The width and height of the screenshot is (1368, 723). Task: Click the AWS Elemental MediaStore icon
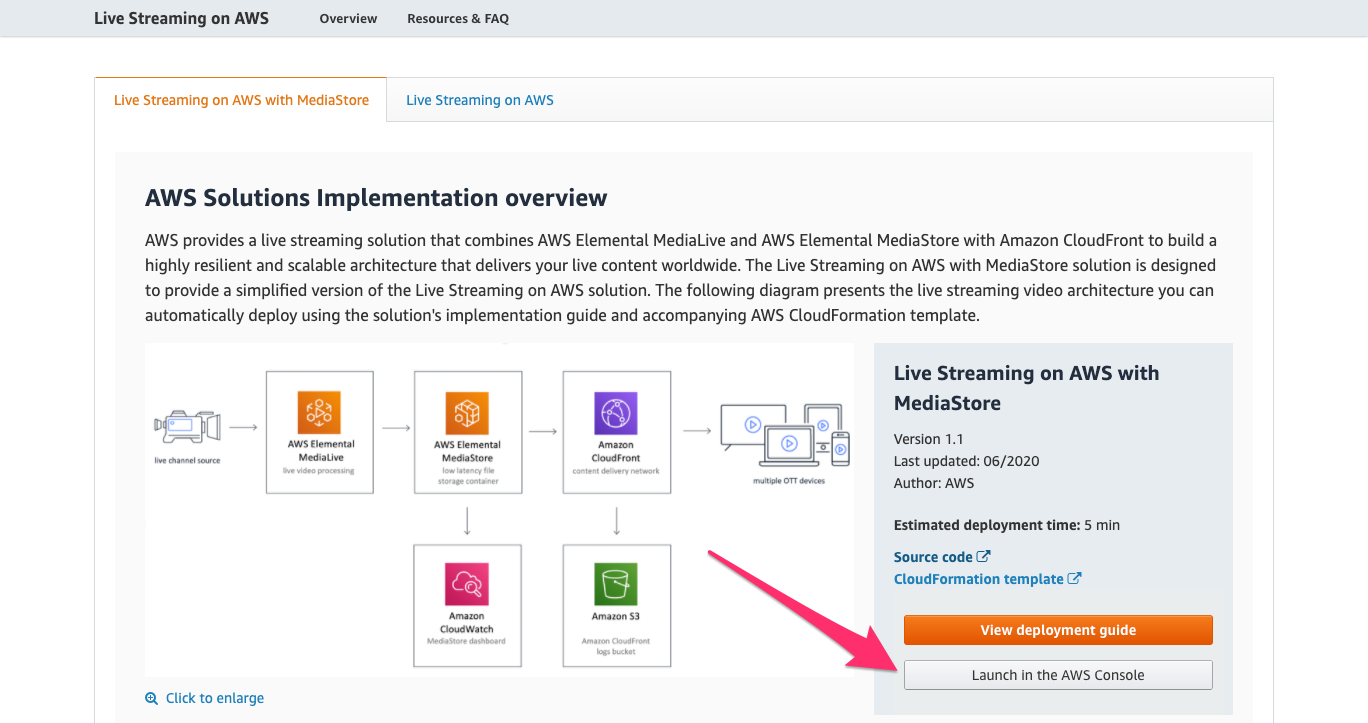(x=467, y=412)
